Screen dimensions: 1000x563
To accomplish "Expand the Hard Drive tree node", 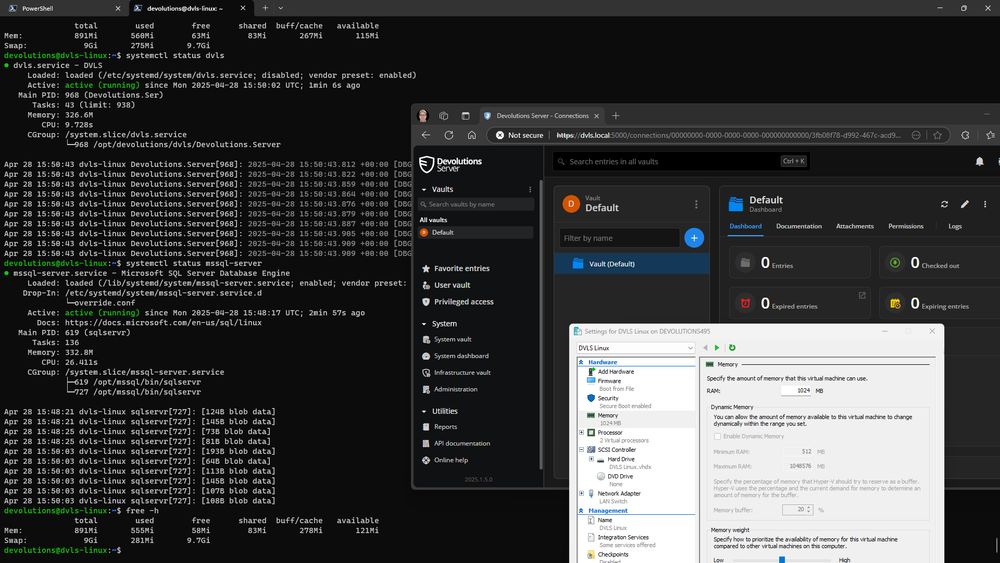I will coord(591,459).
